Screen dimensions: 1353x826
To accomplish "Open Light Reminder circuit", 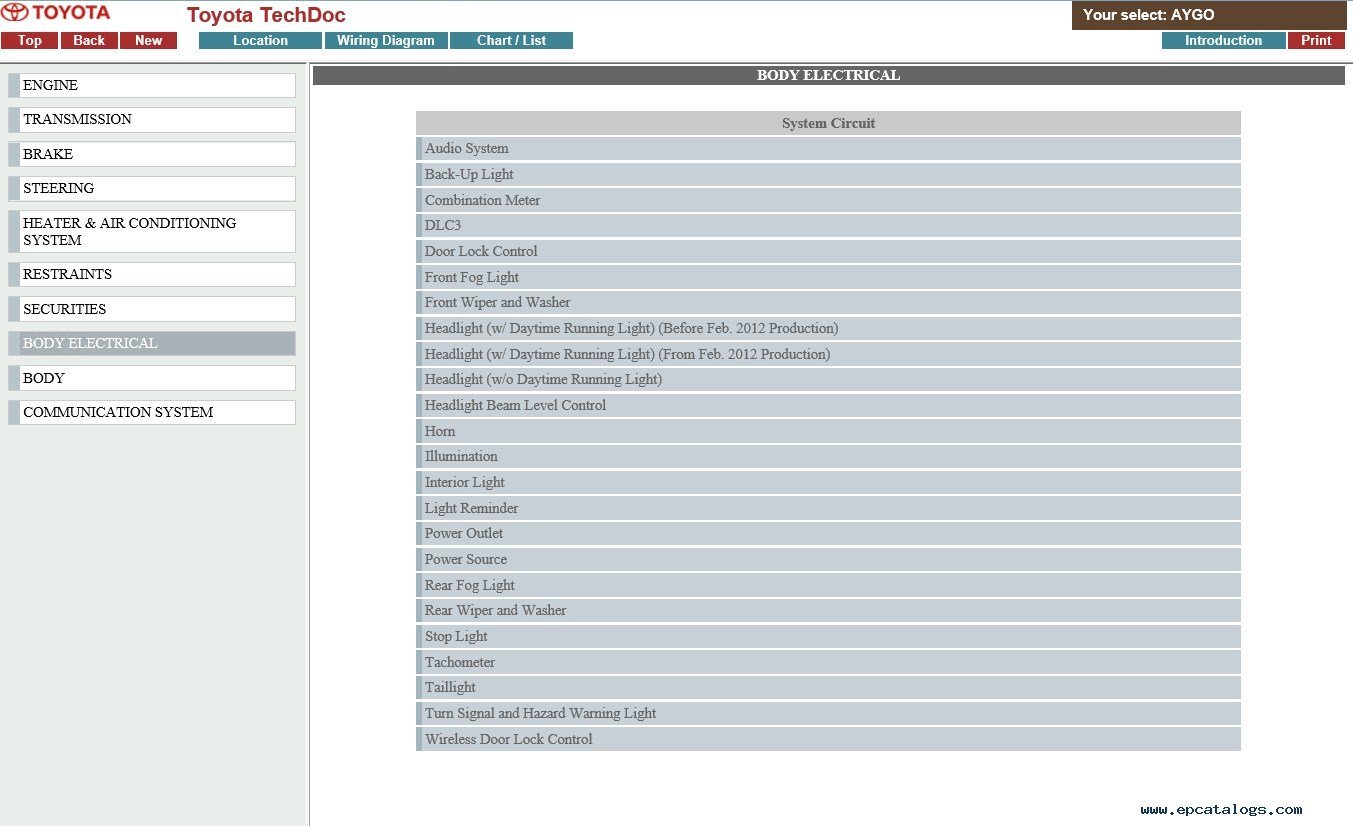I will click(828, 508).
